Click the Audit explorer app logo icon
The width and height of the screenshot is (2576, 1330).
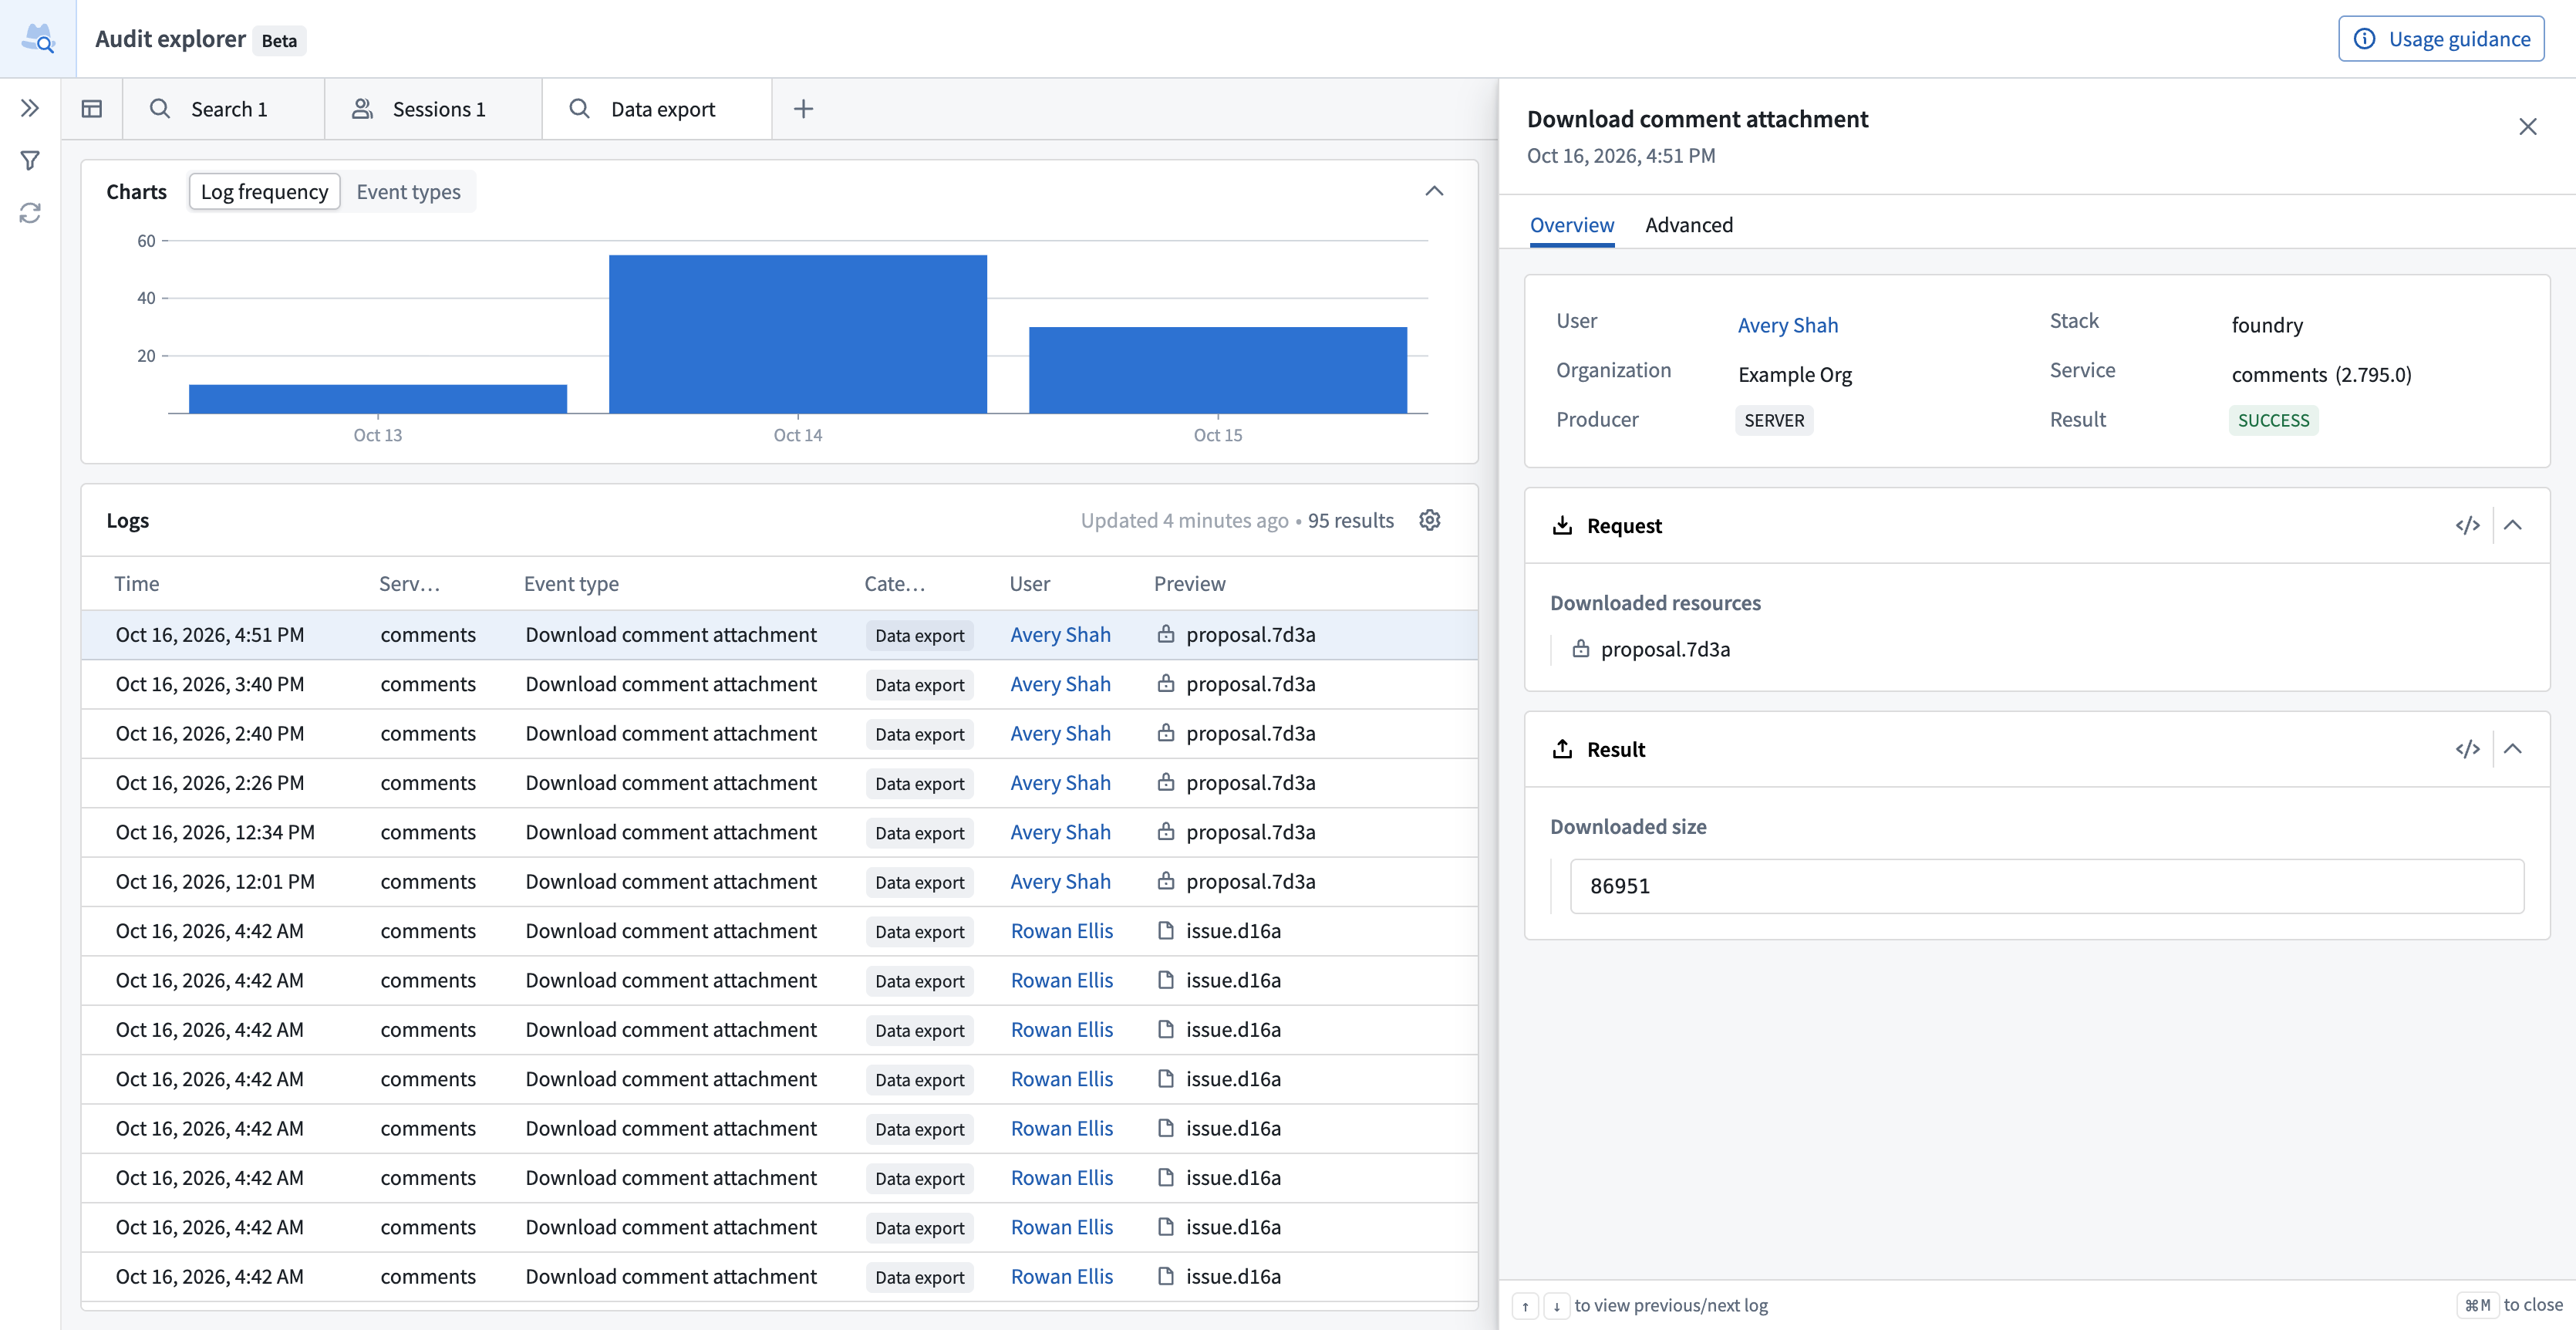click(38, 39)
